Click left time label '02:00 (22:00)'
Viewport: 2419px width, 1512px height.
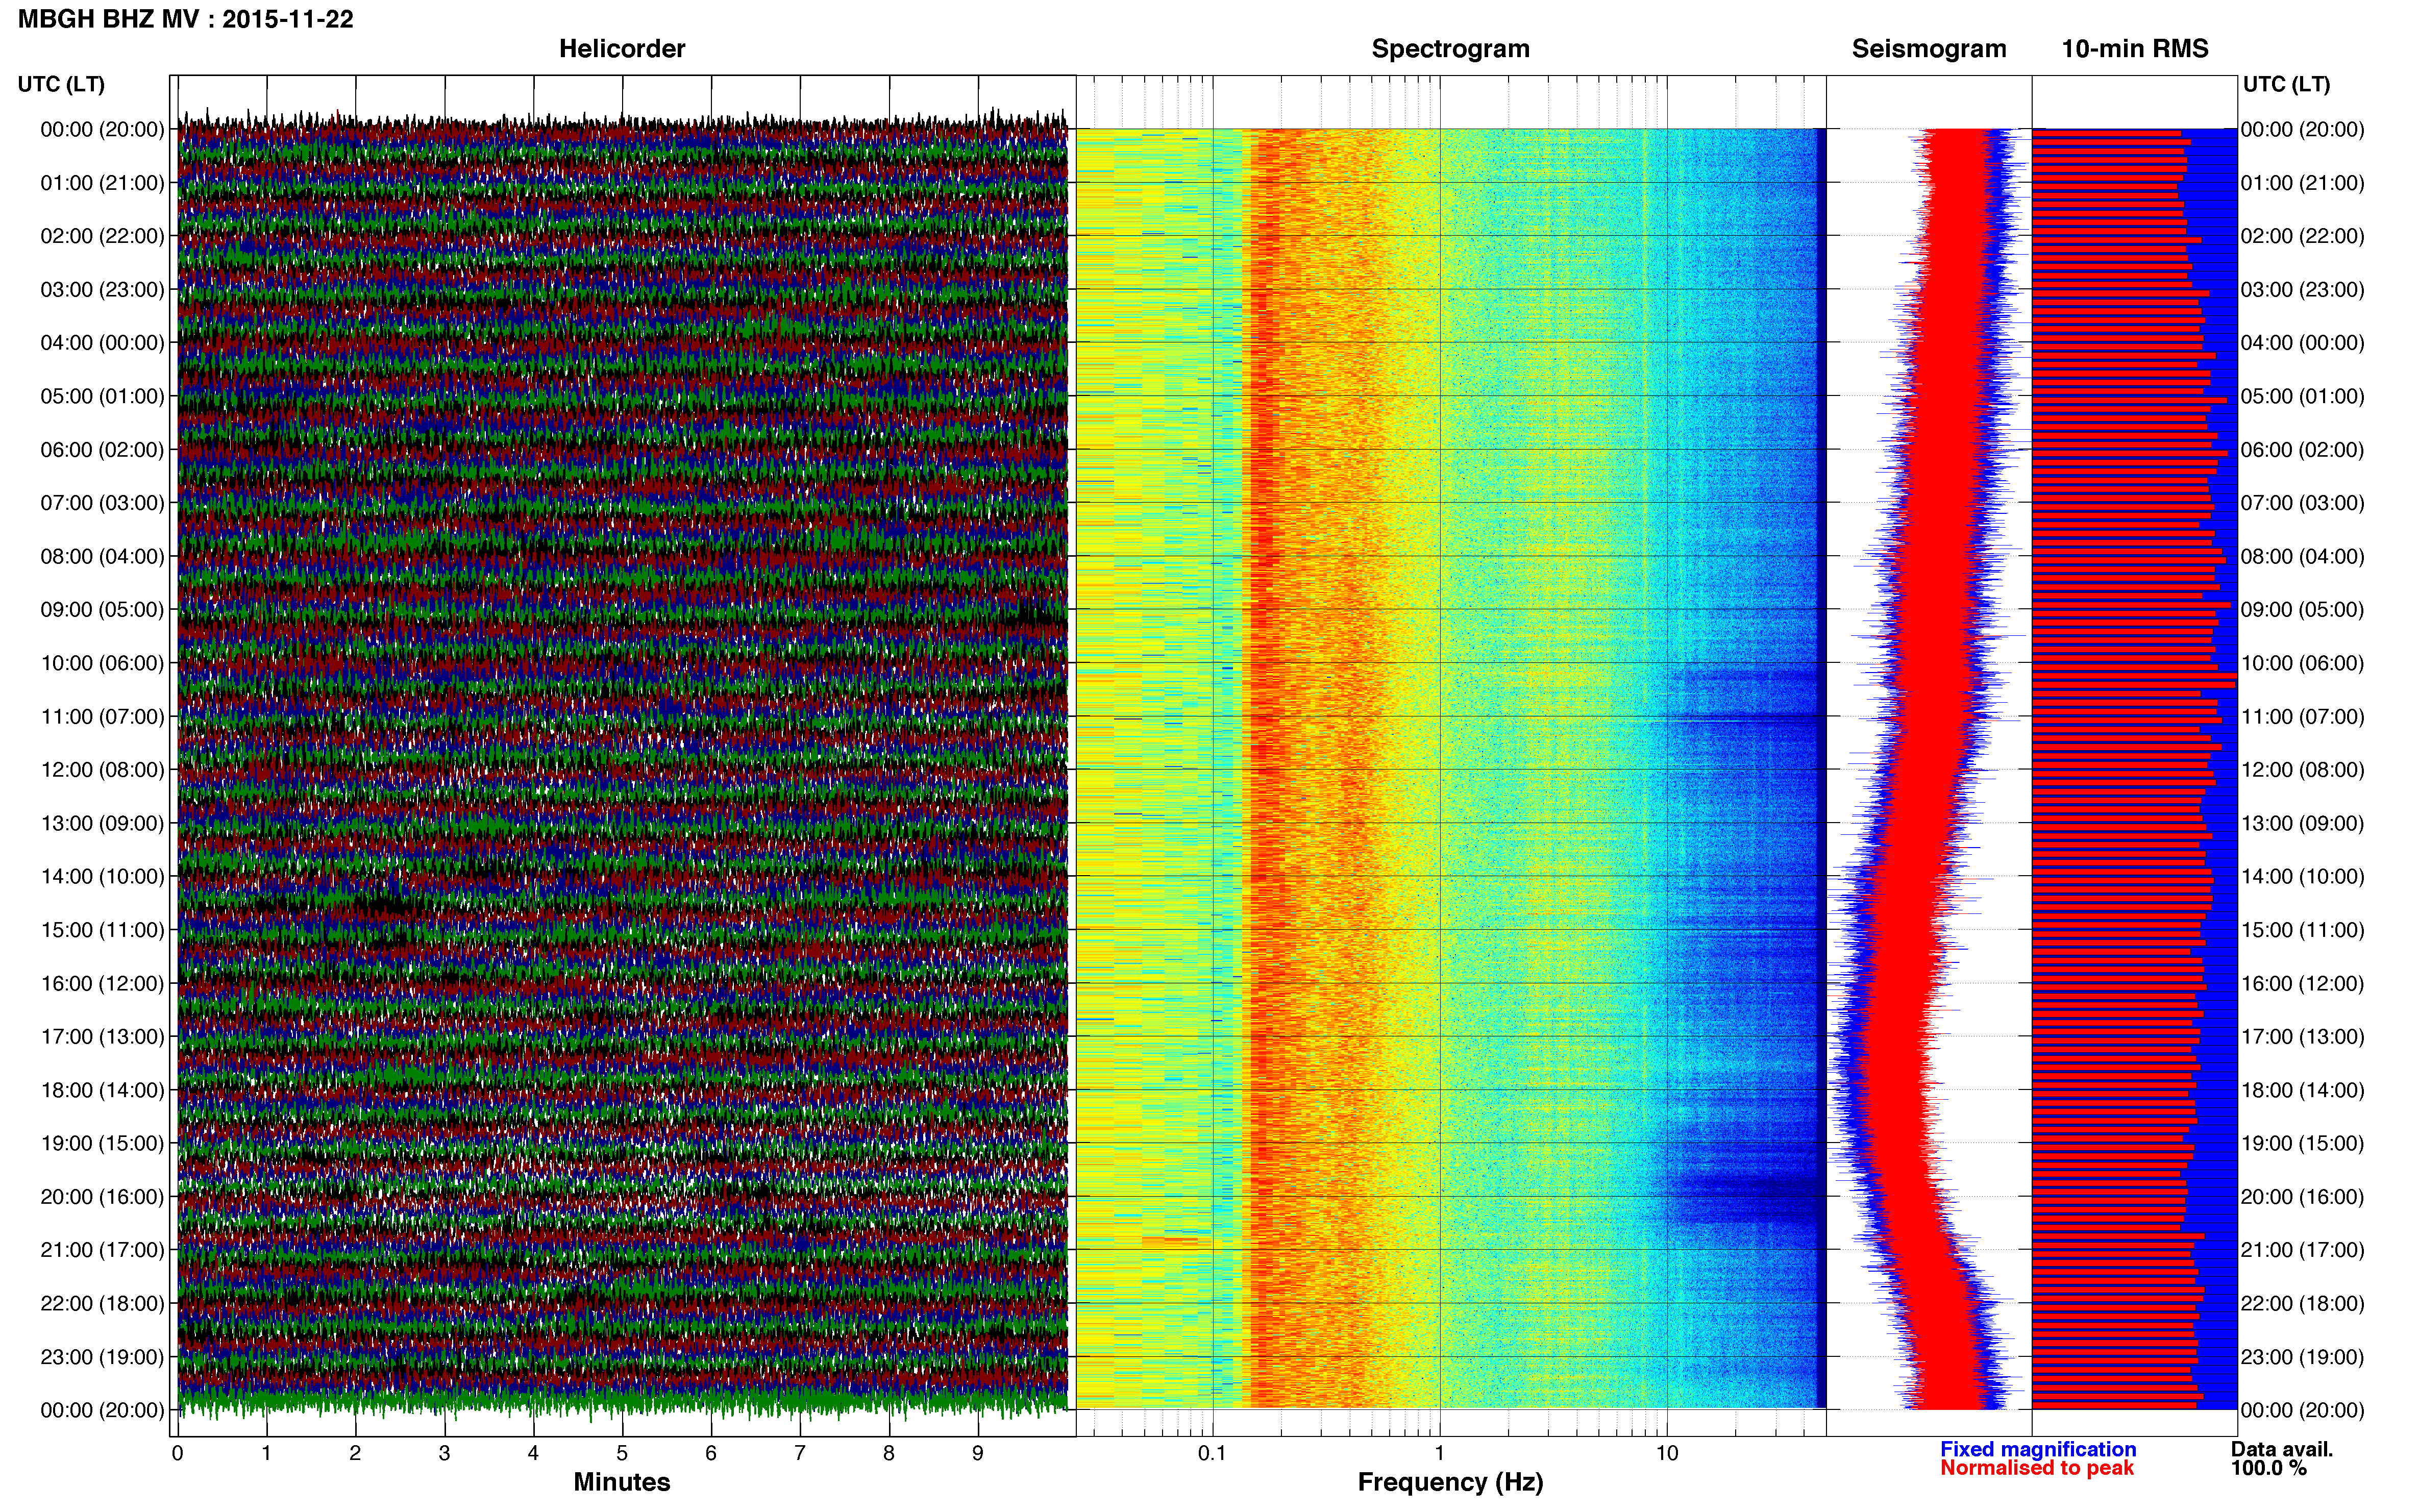click(102, 236)
